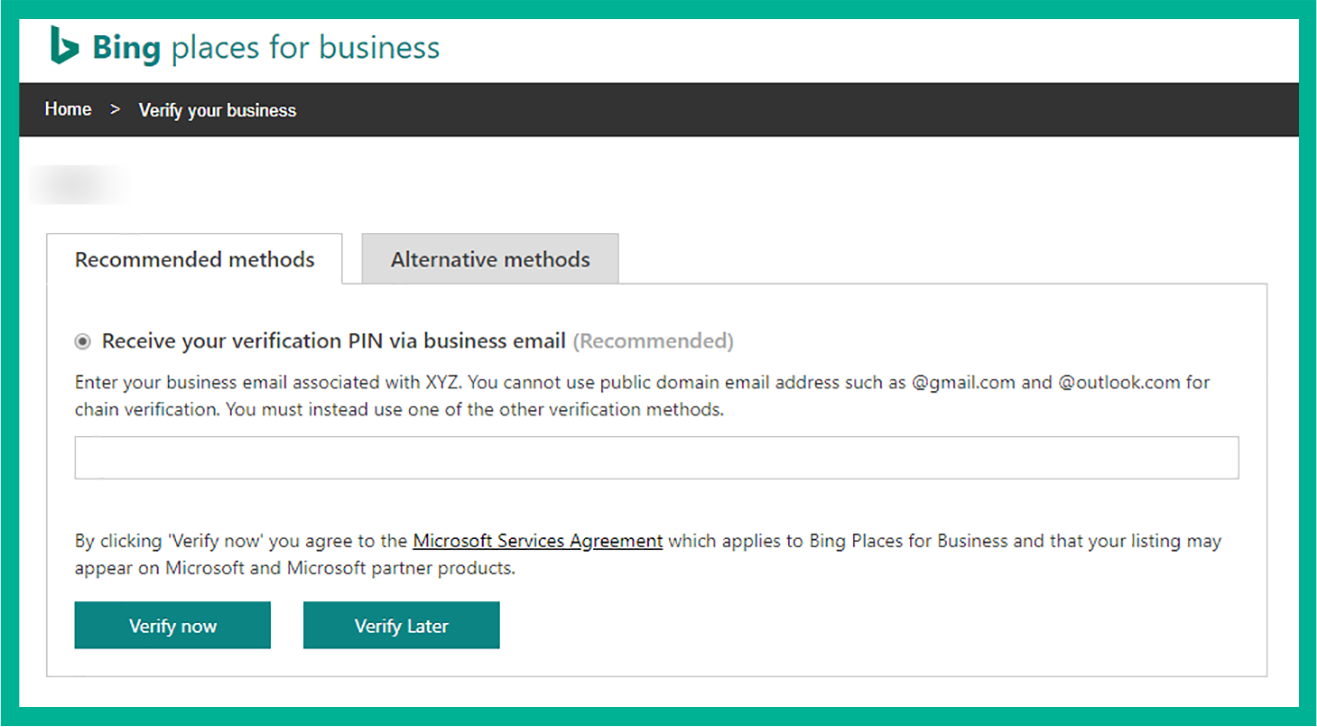Open Verify your business breadcrumb
This screenshot has height=727, width=1317.
click(x=217, y=110)
